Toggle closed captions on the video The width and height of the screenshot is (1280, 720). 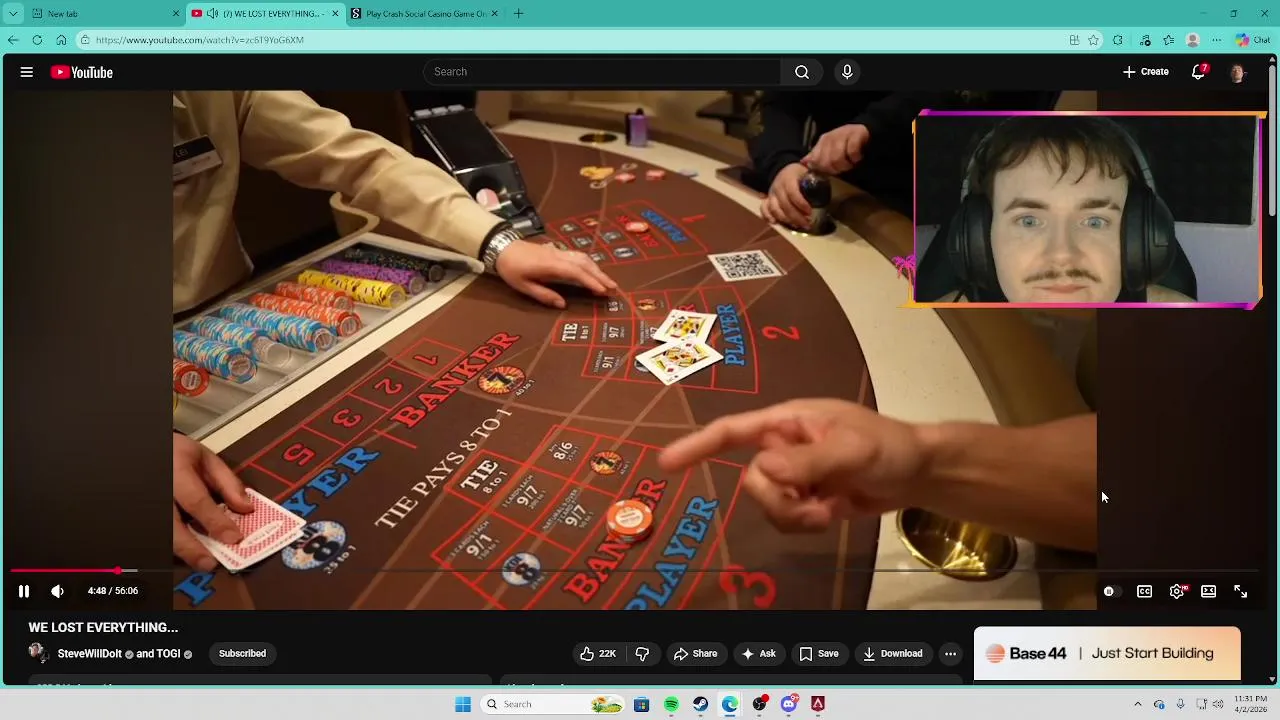pos(1145,591)
